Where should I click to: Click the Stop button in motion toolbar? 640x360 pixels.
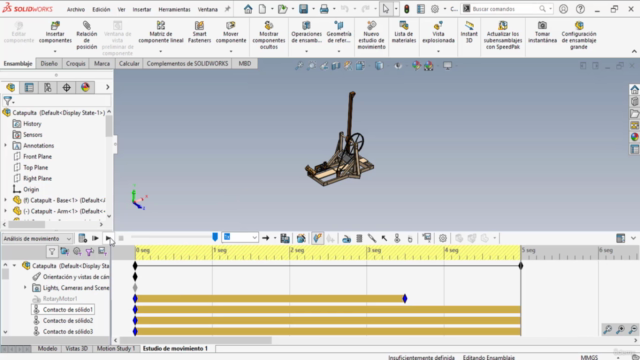point(121,238)
